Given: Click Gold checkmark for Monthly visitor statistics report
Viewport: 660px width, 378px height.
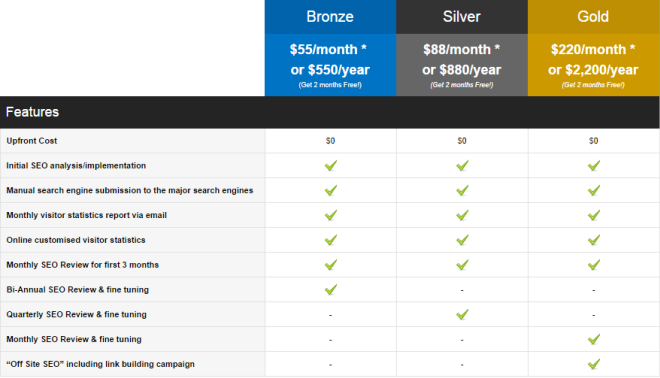Looking at the screenshot, I should (594, 215).
